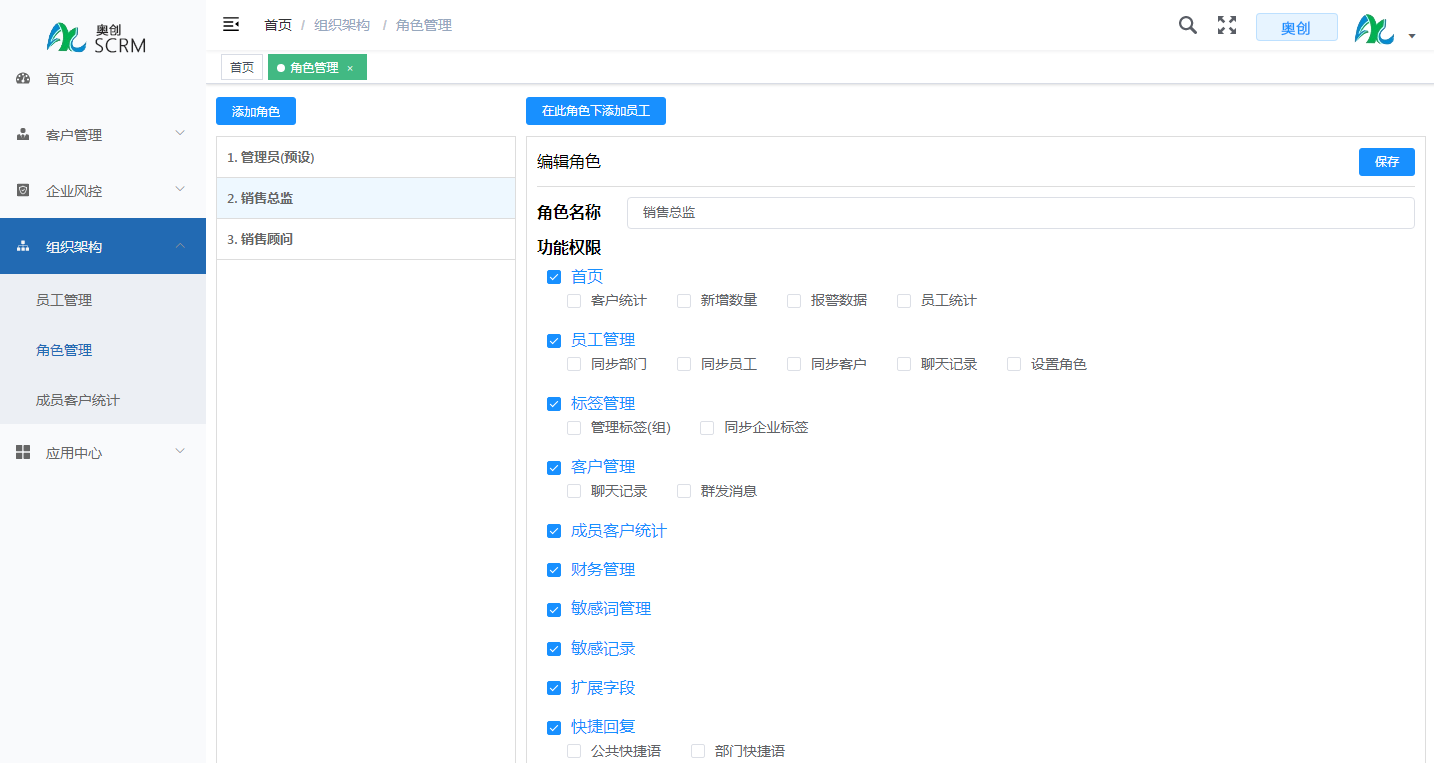Viewport: 1434px width, 763px height.
Task: Expand the 企业风控 menu chevron
Action: point(180,189)
